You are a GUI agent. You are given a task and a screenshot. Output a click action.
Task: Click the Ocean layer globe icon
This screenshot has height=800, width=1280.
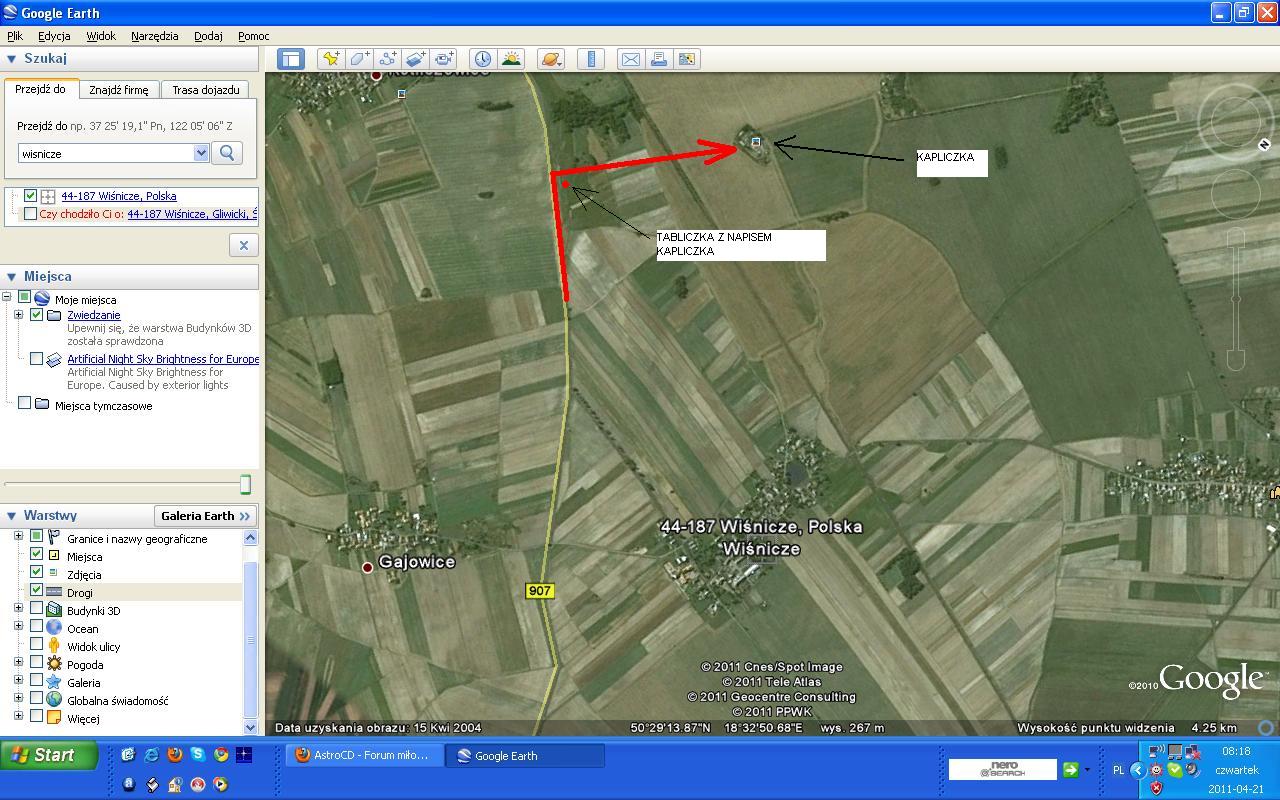click(54, 628)
